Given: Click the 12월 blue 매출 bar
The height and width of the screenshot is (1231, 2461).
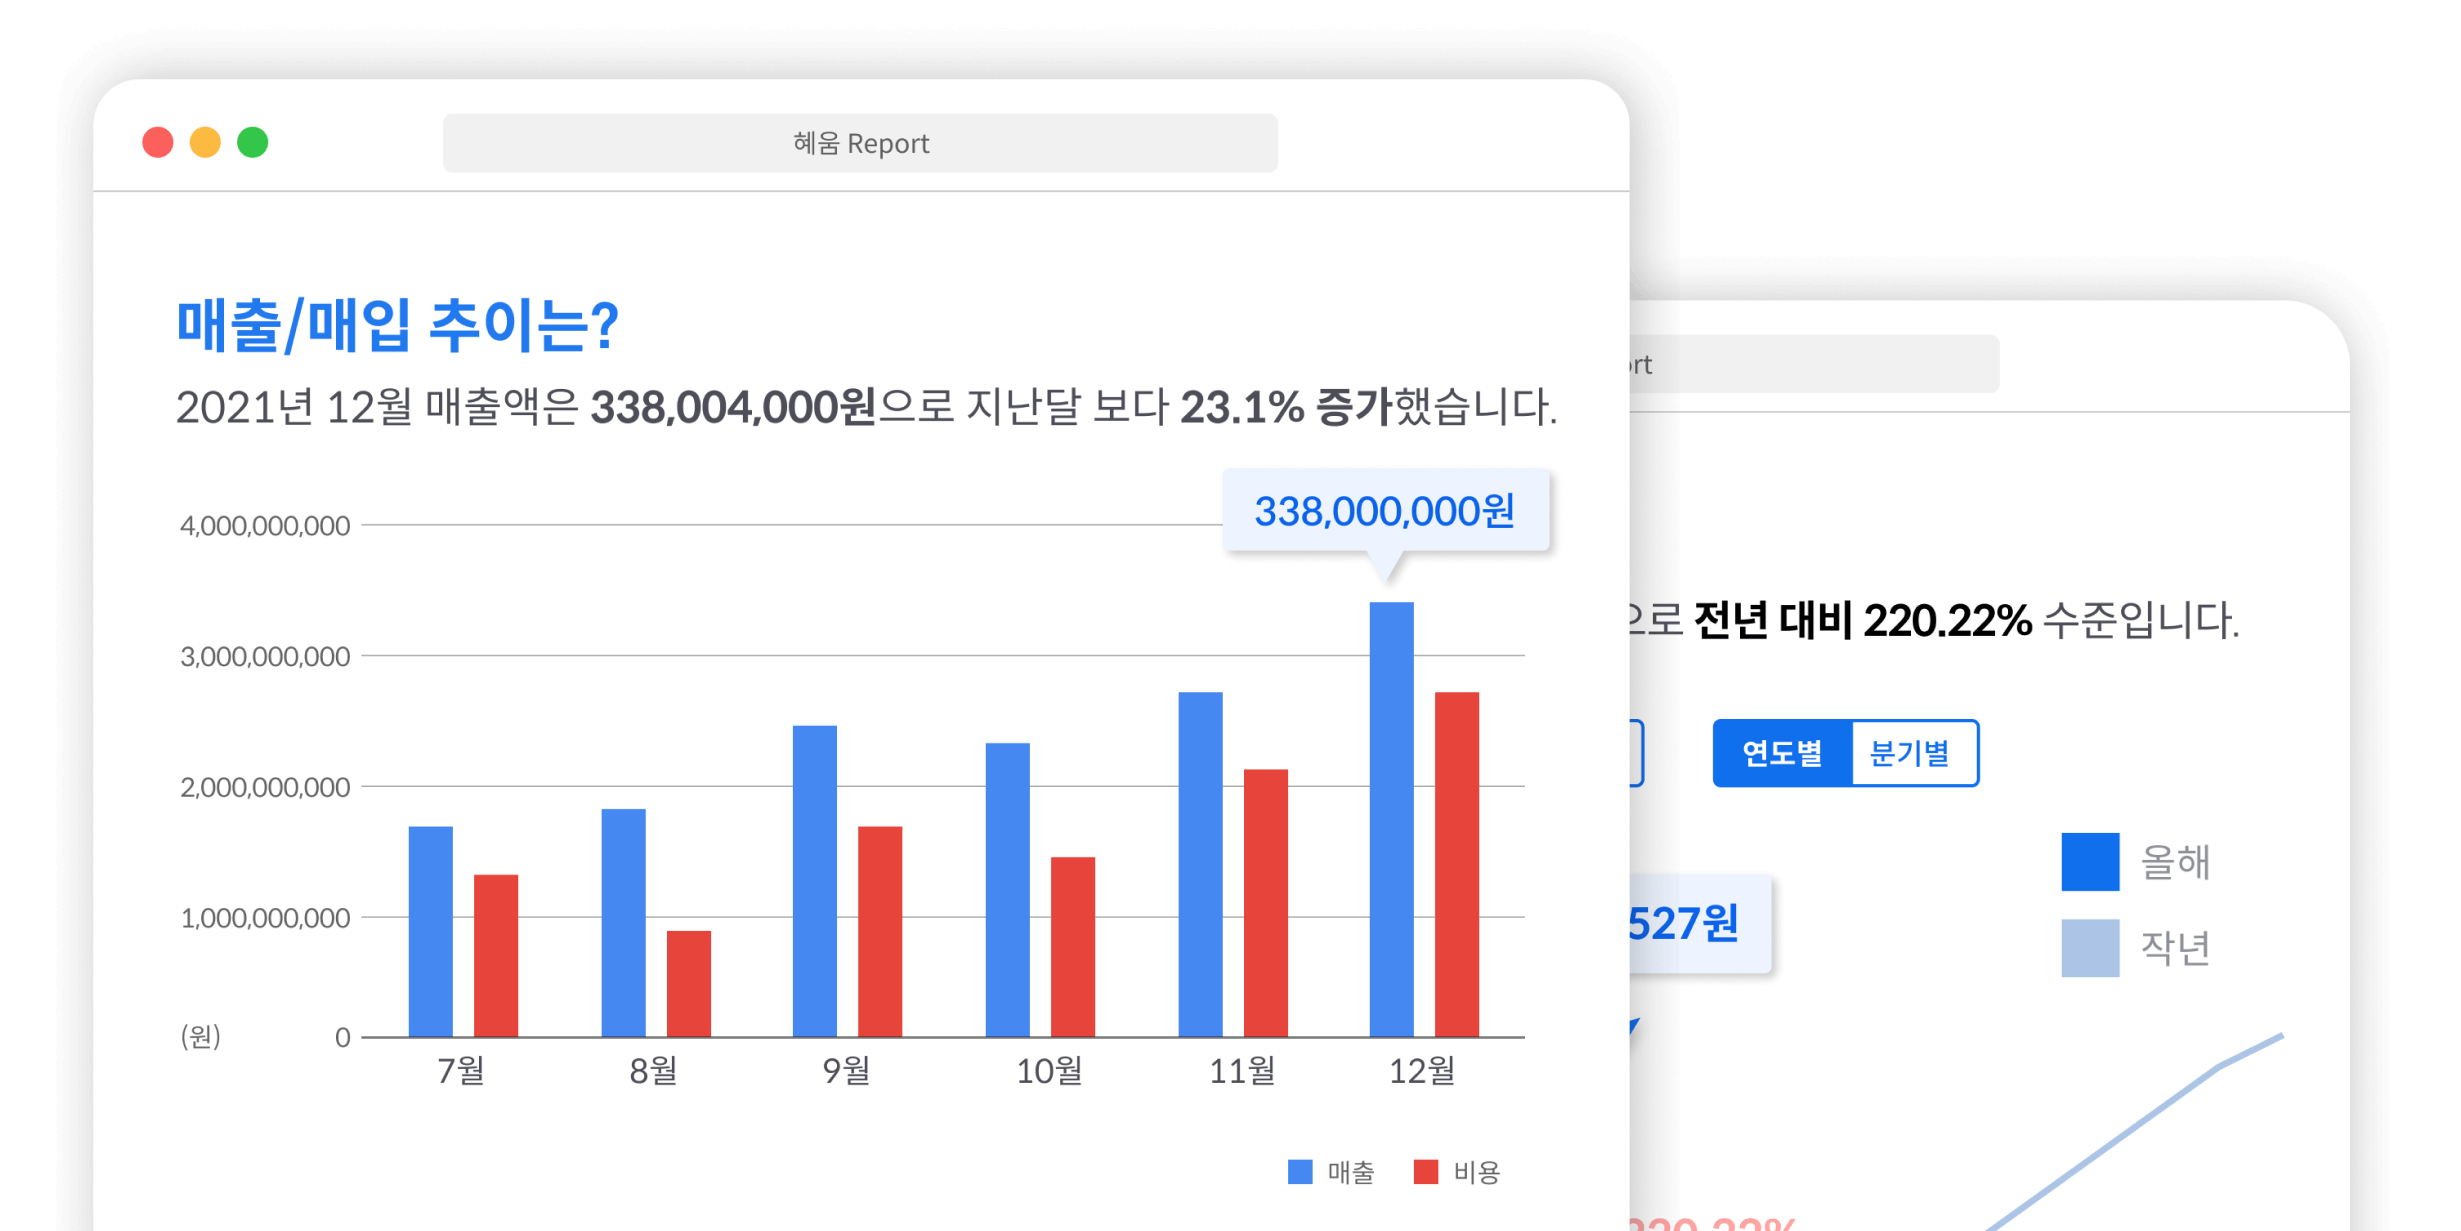Looking at the screenshot, I should point(1391,820).
